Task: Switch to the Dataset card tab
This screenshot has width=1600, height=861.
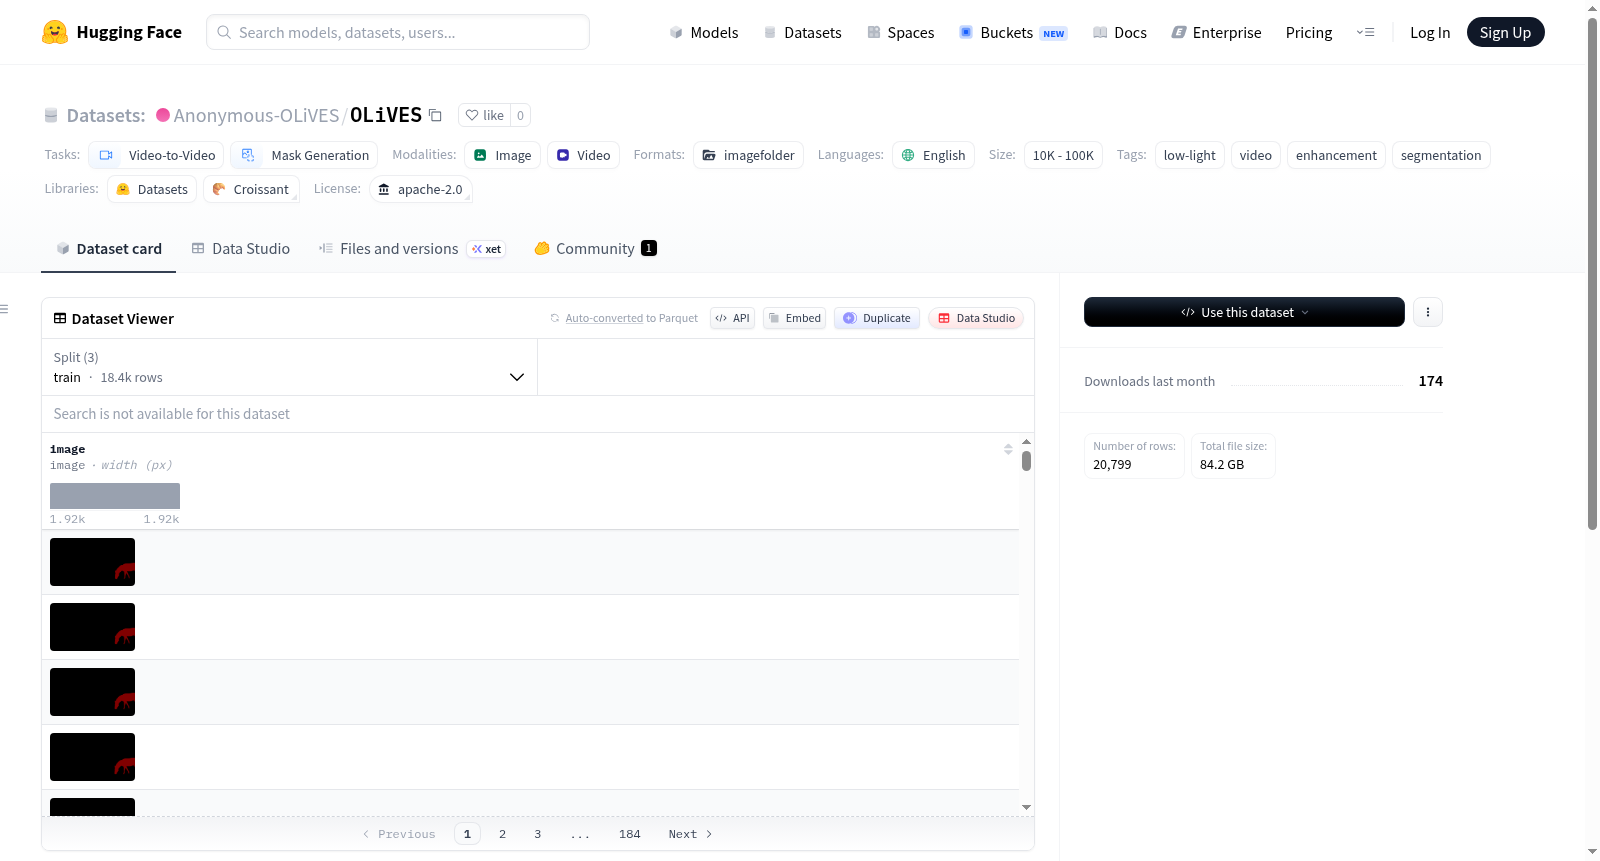Action: click(x=108, y=249)
